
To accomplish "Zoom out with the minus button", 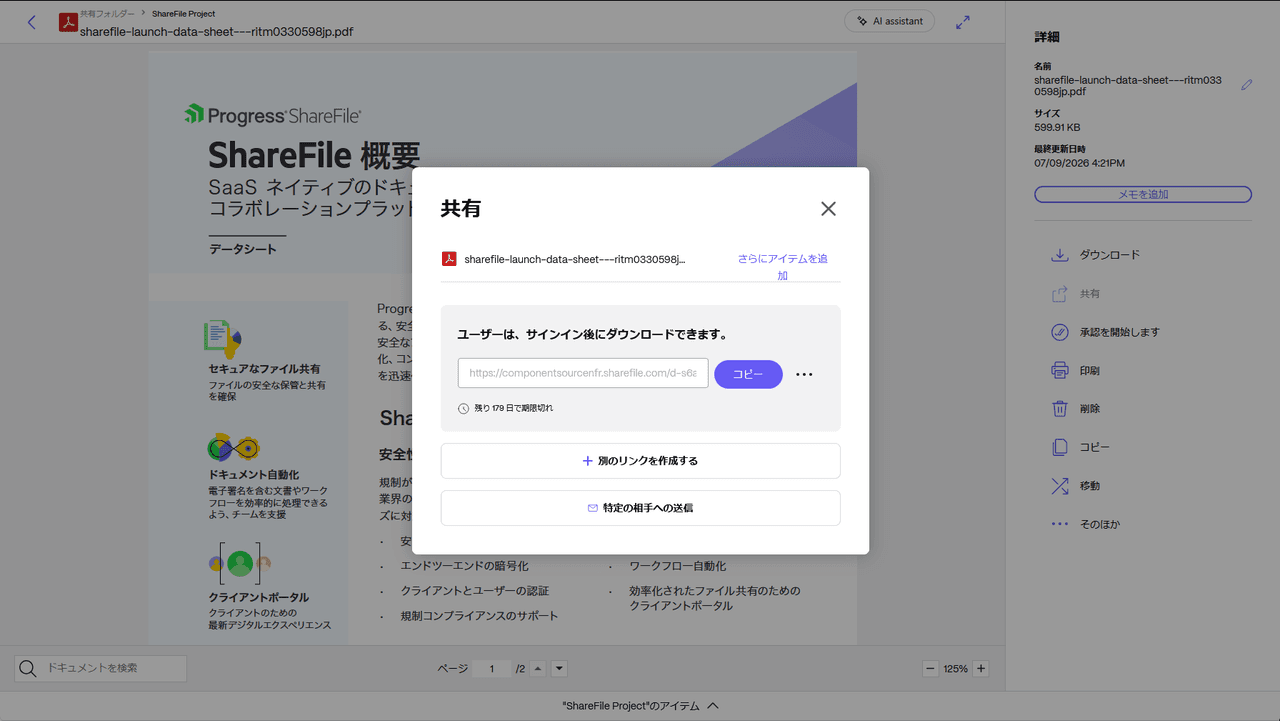I will 930,668.
